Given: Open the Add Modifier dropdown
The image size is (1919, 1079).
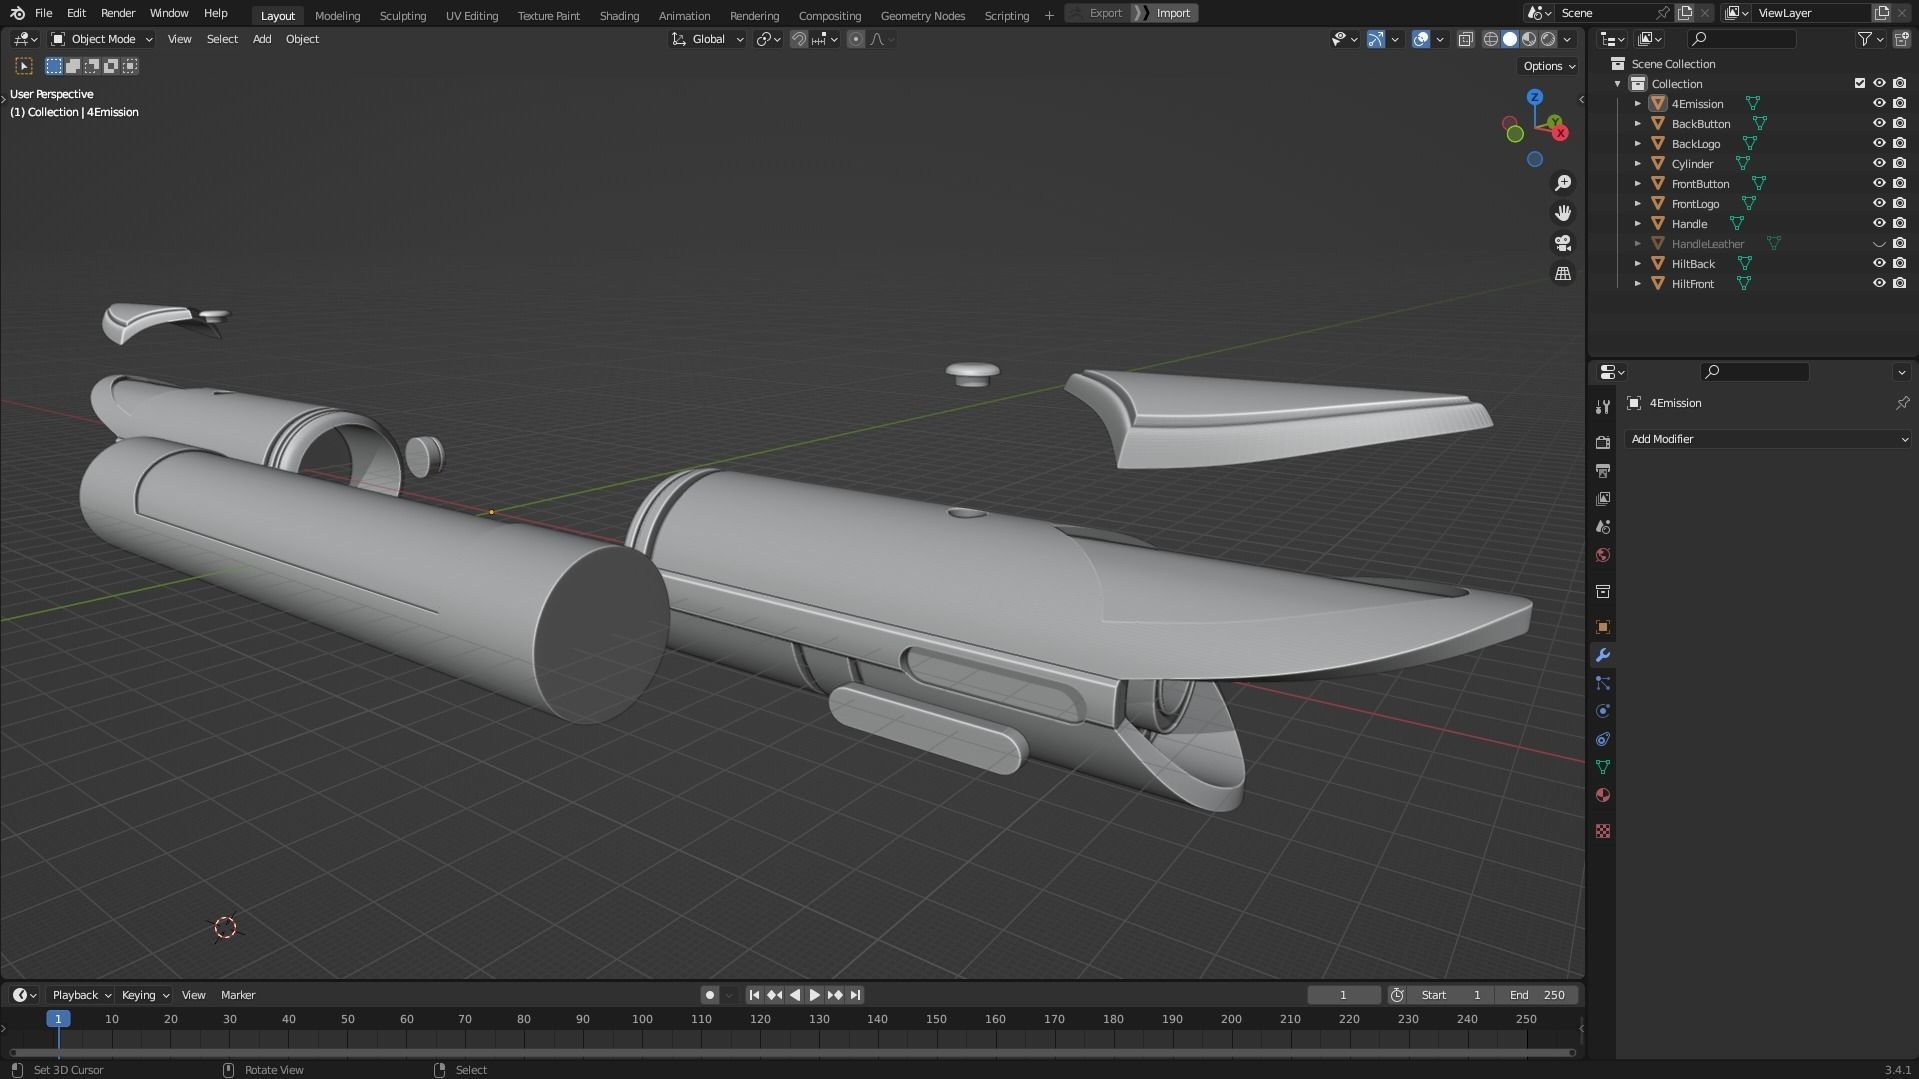Looking at the screenshot, I should coord(1768,439).
